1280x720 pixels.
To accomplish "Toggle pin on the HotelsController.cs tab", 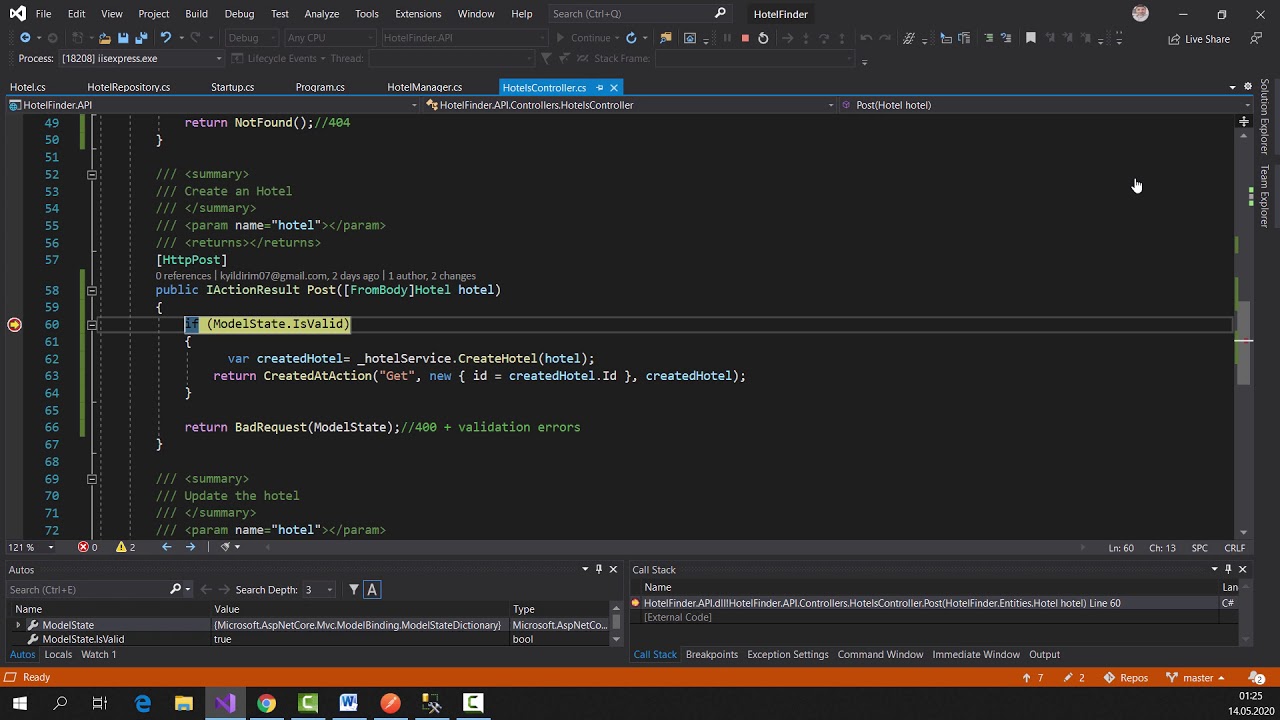I will click(x=599, y=88).
